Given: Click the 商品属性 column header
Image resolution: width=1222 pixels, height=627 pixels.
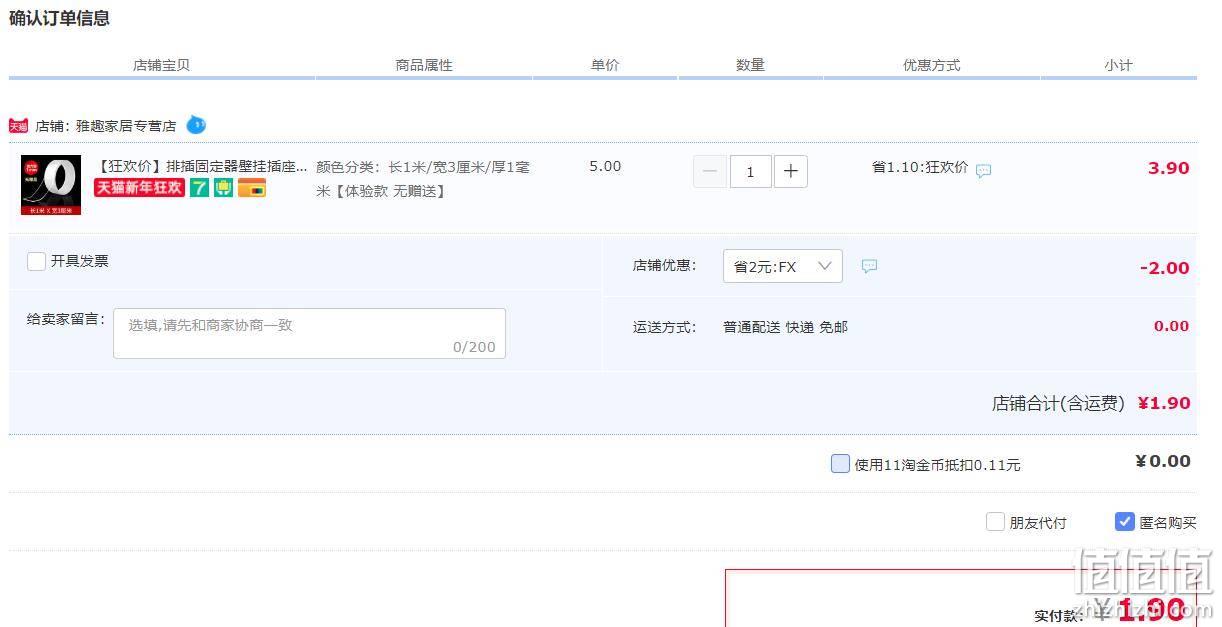Looking at the screenshot, I should click(x=424, y=65).
